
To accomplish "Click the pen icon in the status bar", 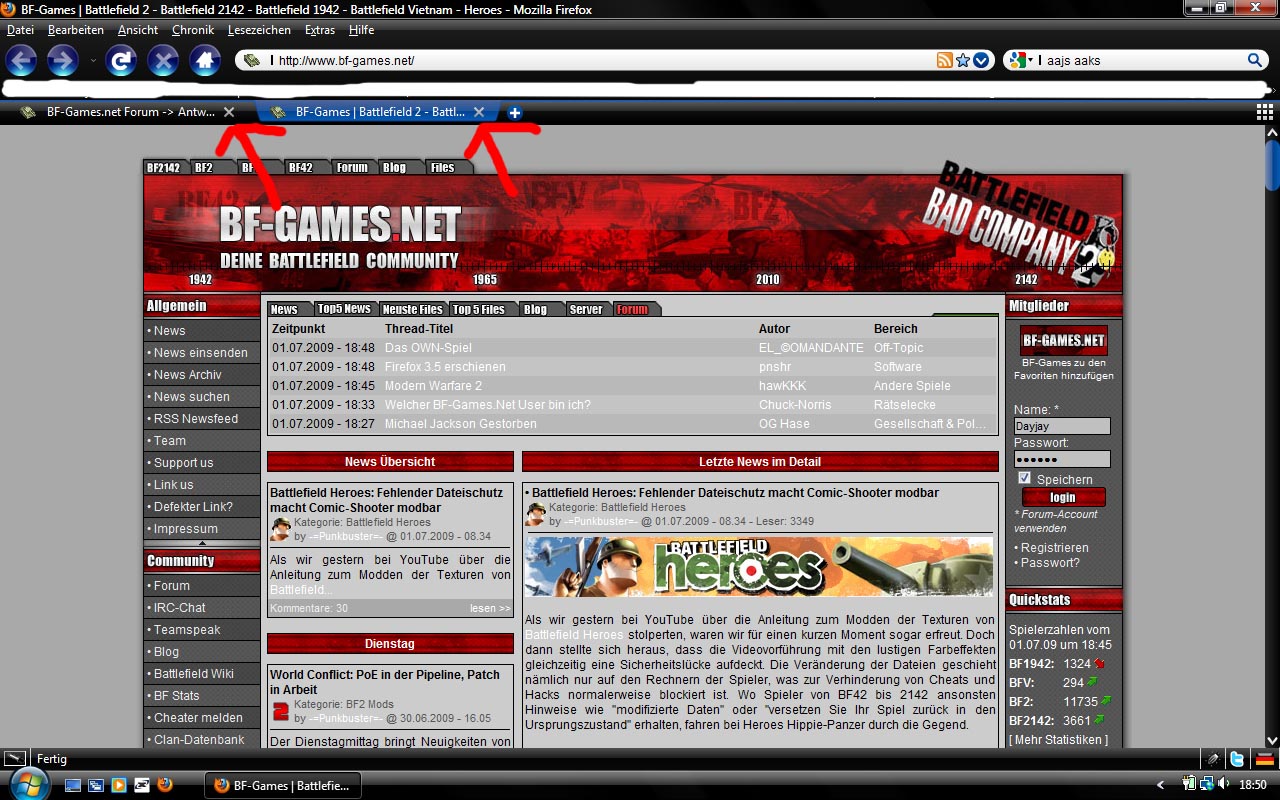I will pyautogui.click(x=1213, y=759).
